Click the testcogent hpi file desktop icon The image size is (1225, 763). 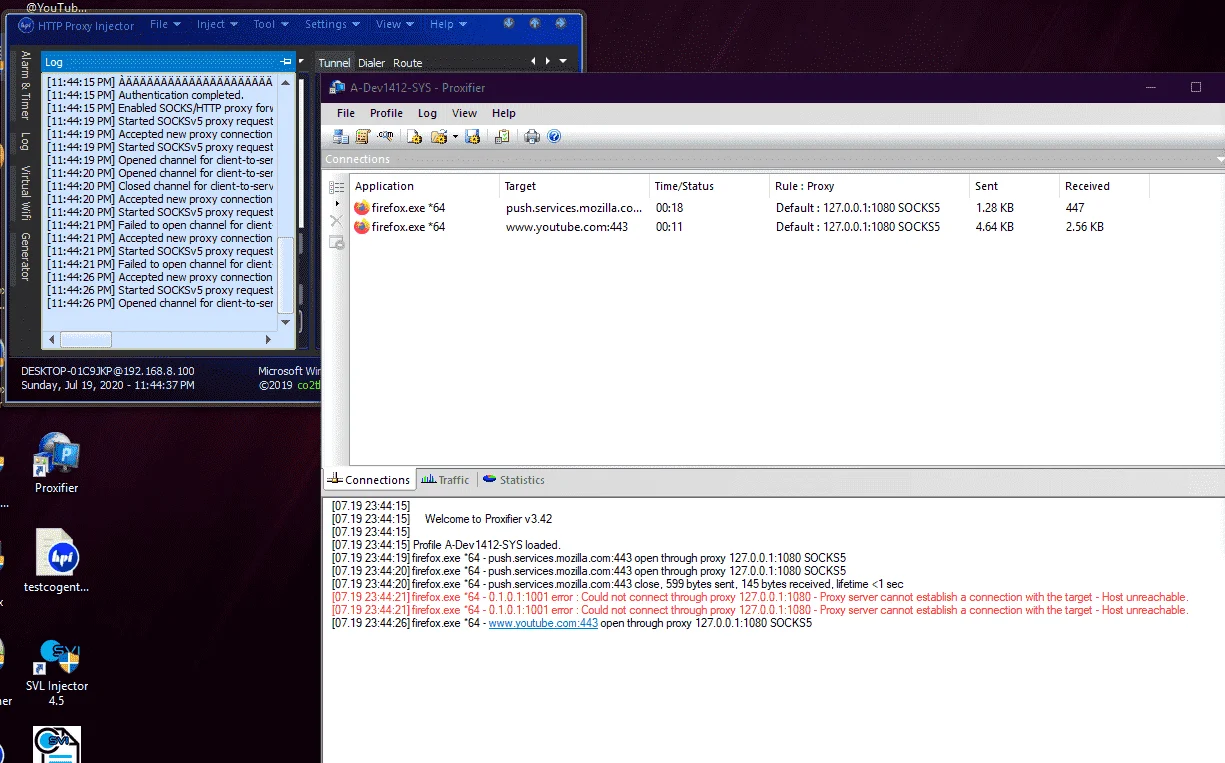click(57, 561)
